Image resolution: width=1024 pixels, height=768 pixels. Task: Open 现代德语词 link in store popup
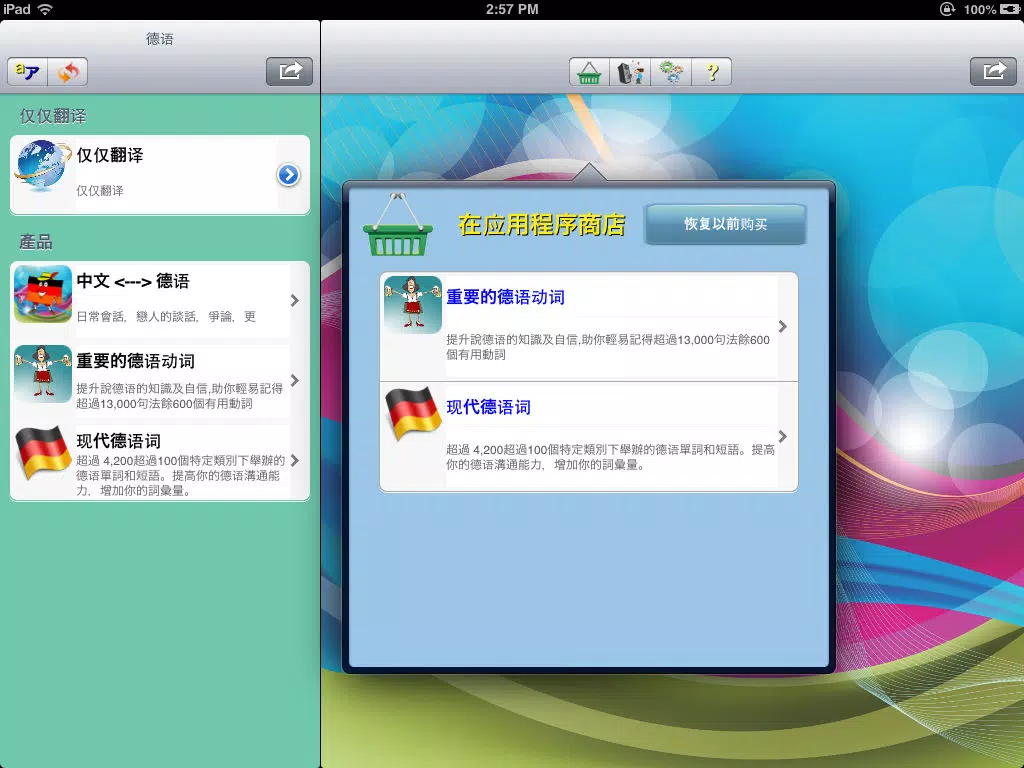(488, 407)
